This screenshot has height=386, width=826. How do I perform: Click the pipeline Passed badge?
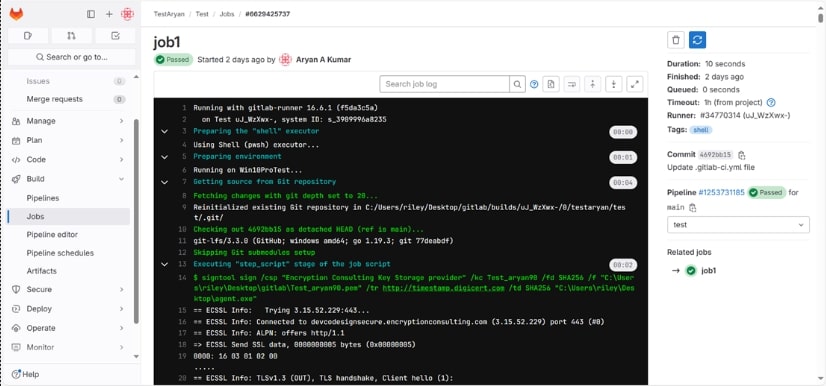(766, 193)
